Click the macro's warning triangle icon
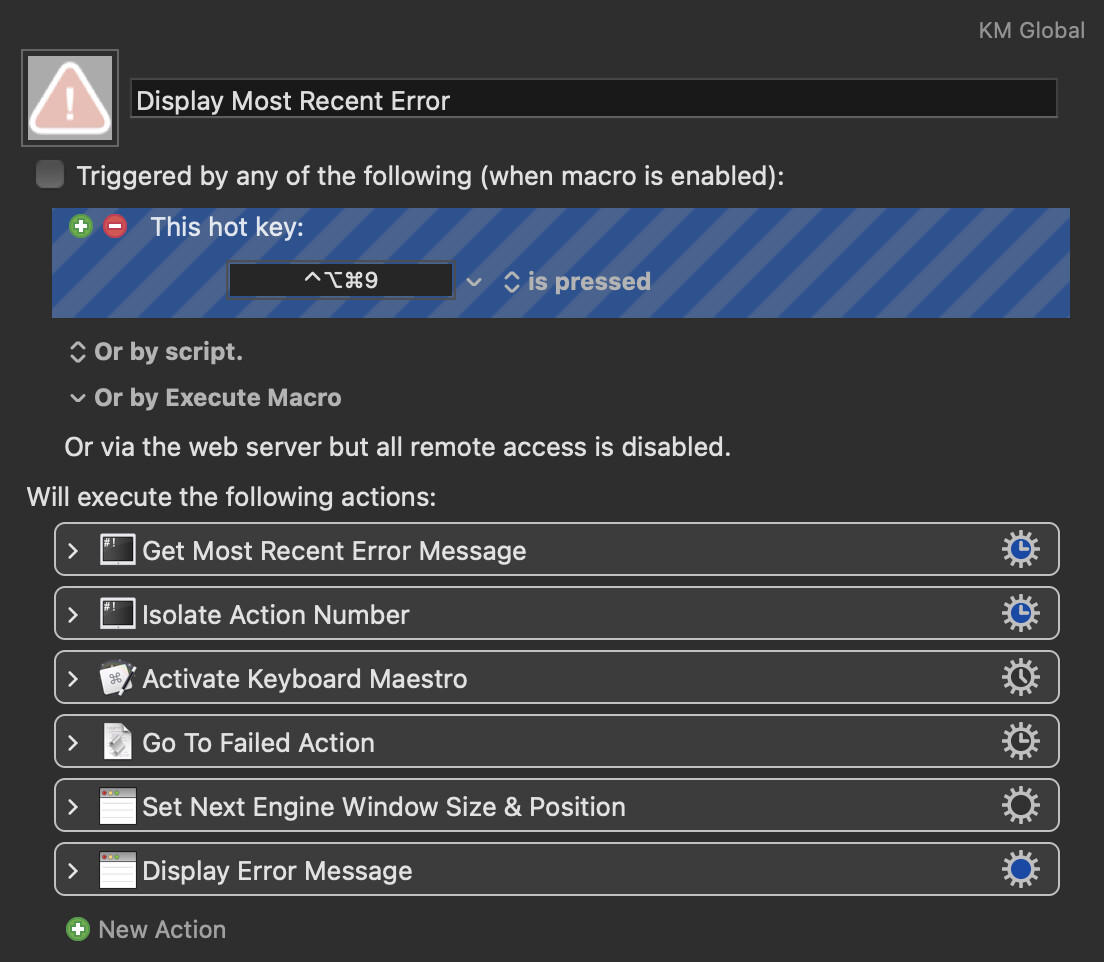1104x962 pixels. tap(70, 97)
